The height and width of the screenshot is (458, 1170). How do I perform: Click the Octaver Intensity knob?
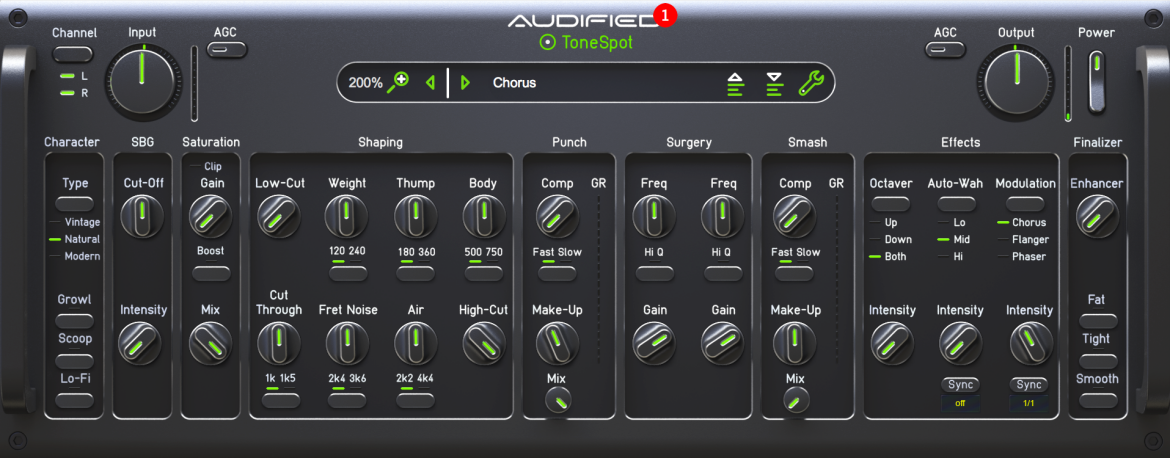(x=892, y=345)
